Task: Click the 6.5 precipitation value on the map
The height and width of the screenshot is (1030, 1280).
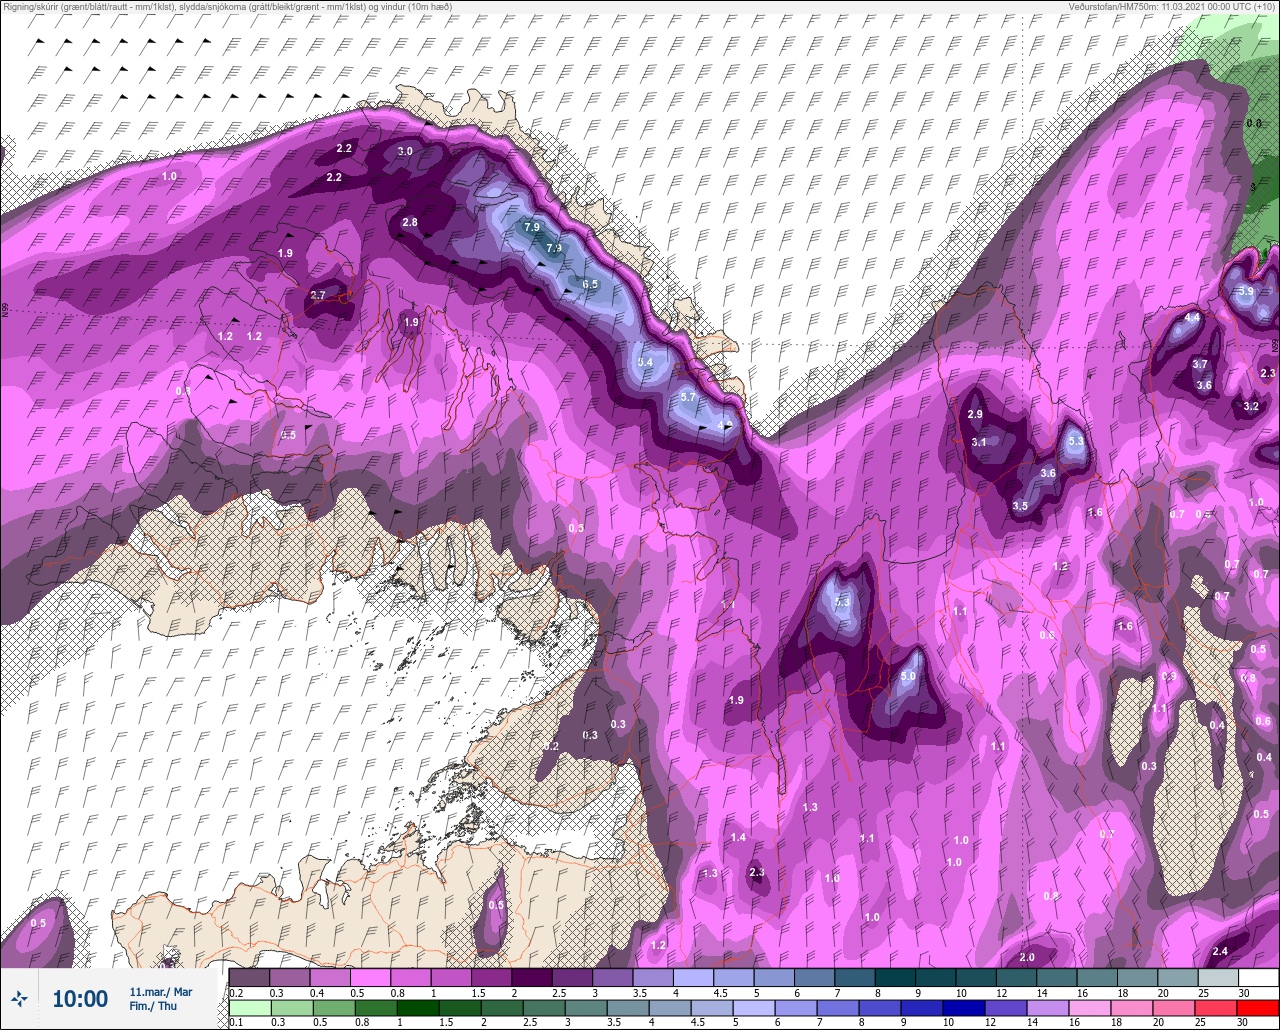Action: [x=590, y=284]
